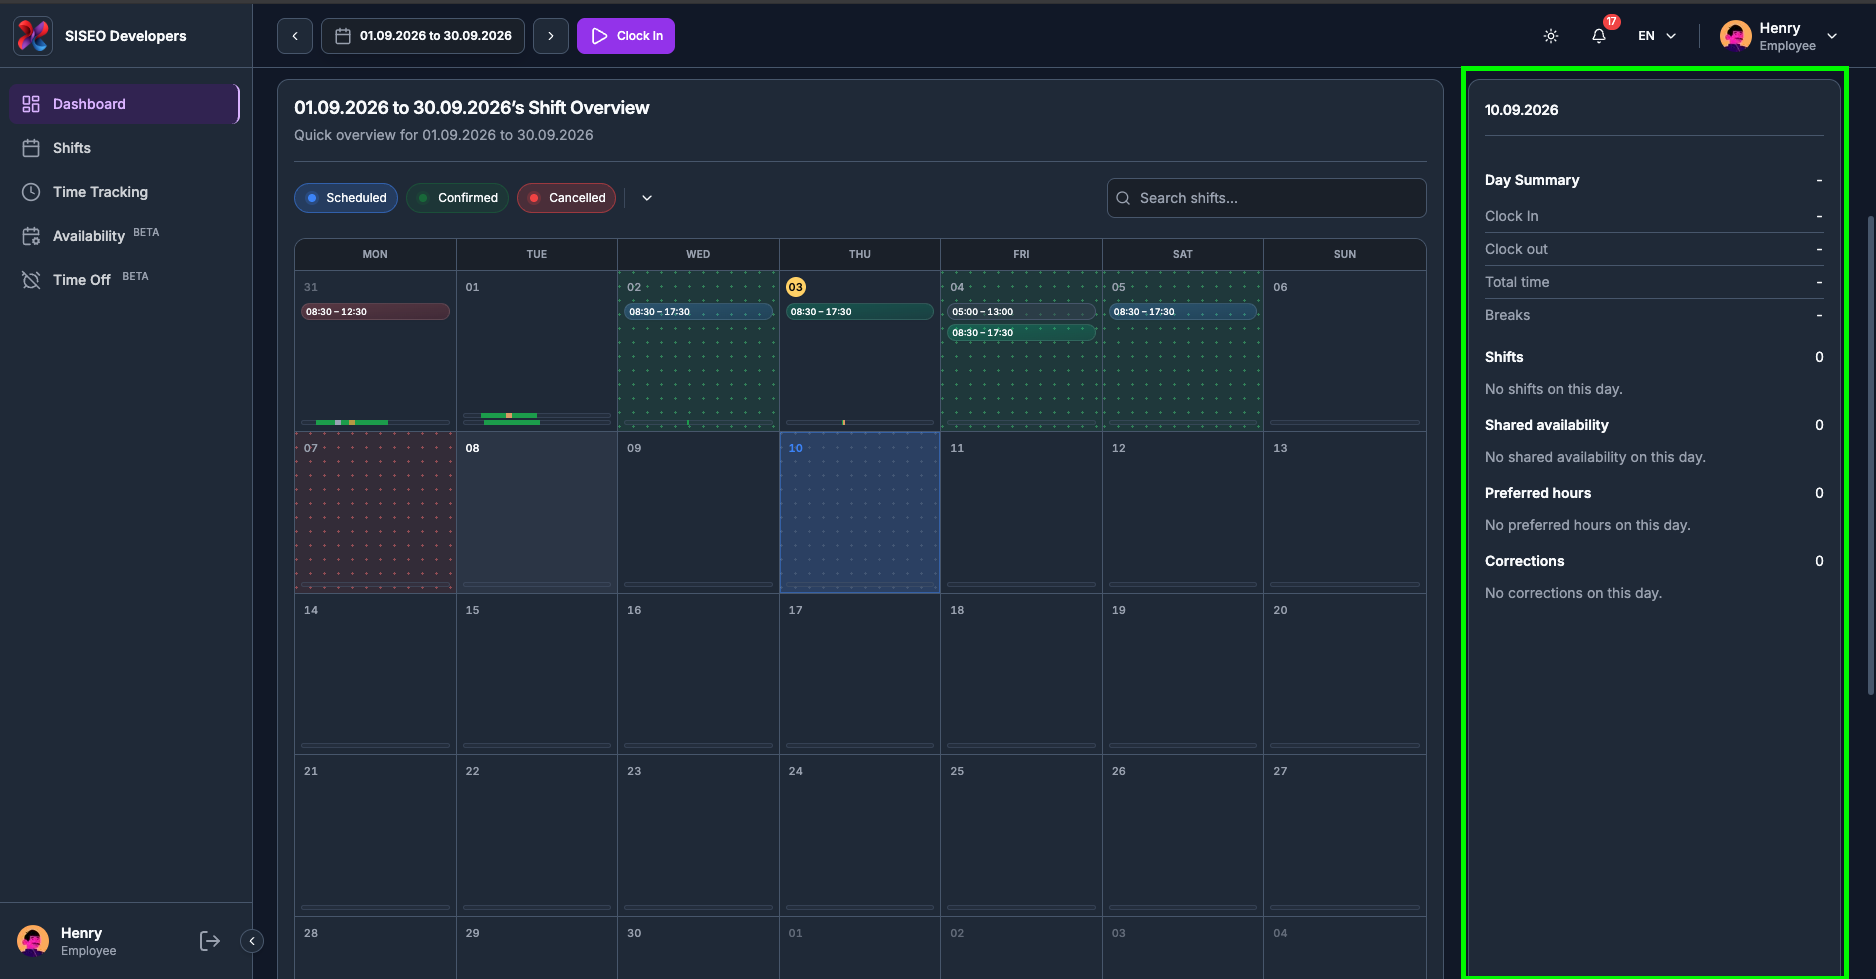Click the Shifts calendar icon in sidebar
Viewport: 1876px width, 979px height.
point(31,148)
